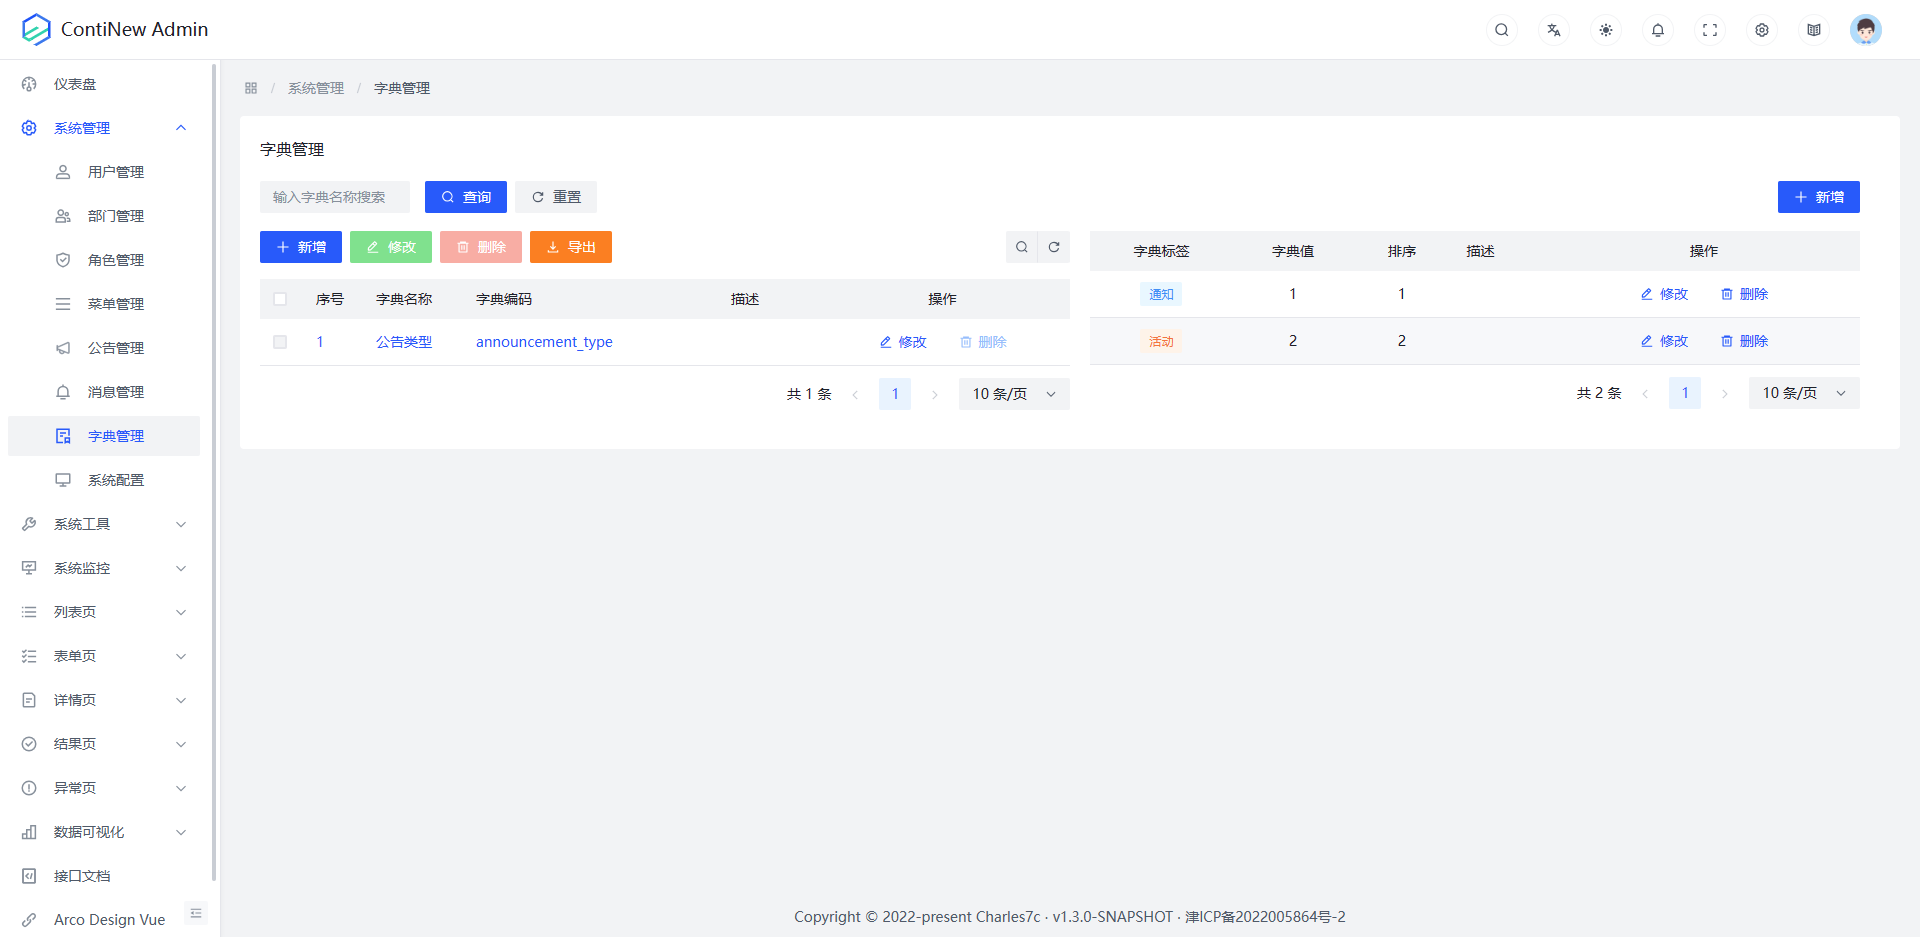Screen dimensions: 1920x937
Task: Click the user avatar in header
Action: [1865, 30]
